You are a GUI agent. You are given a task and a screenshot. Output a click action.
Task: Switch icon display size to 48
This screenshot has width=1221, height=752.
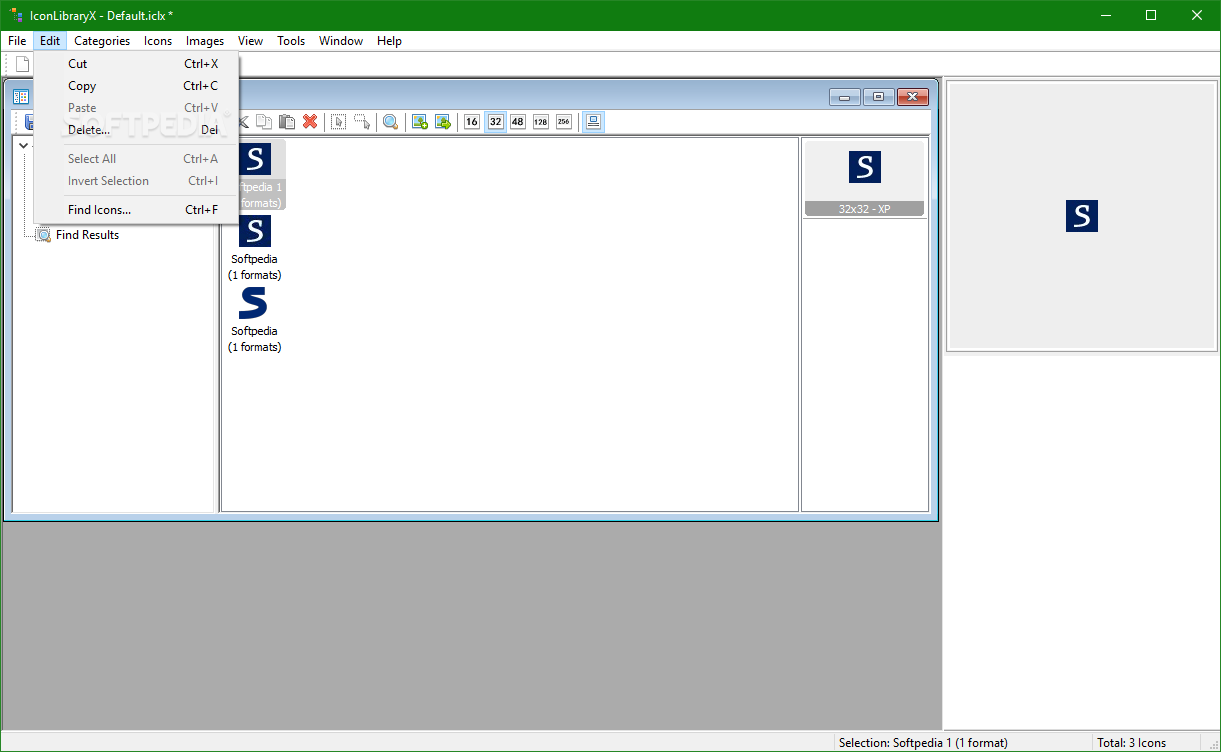(x=517, y=122)
